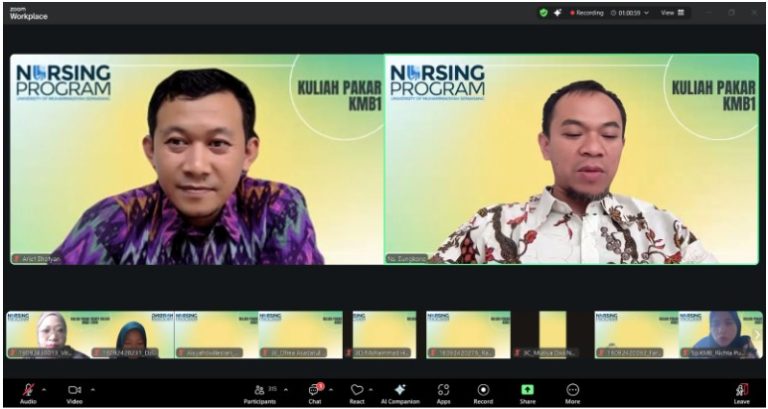
Task: Click the red Recording indicator
Action: coord(586,13)
